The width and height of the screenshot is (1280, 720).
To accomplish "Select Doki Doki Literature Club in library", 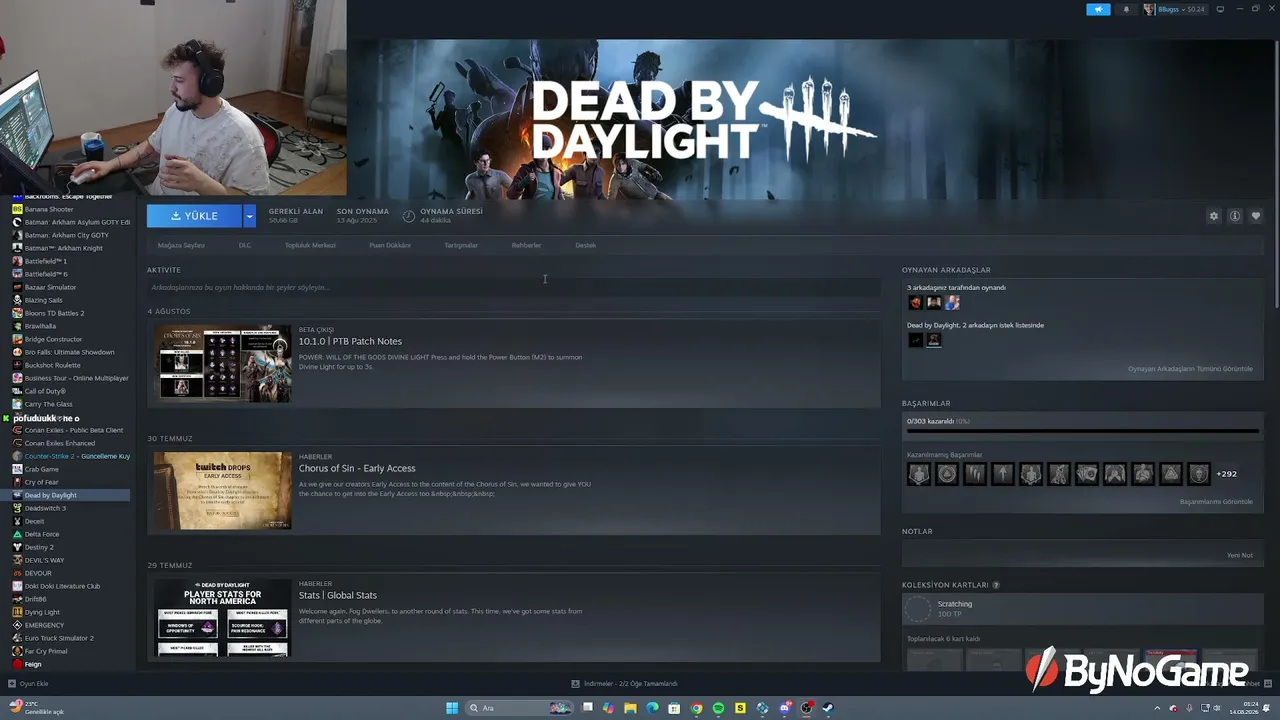I will point(62,586).
